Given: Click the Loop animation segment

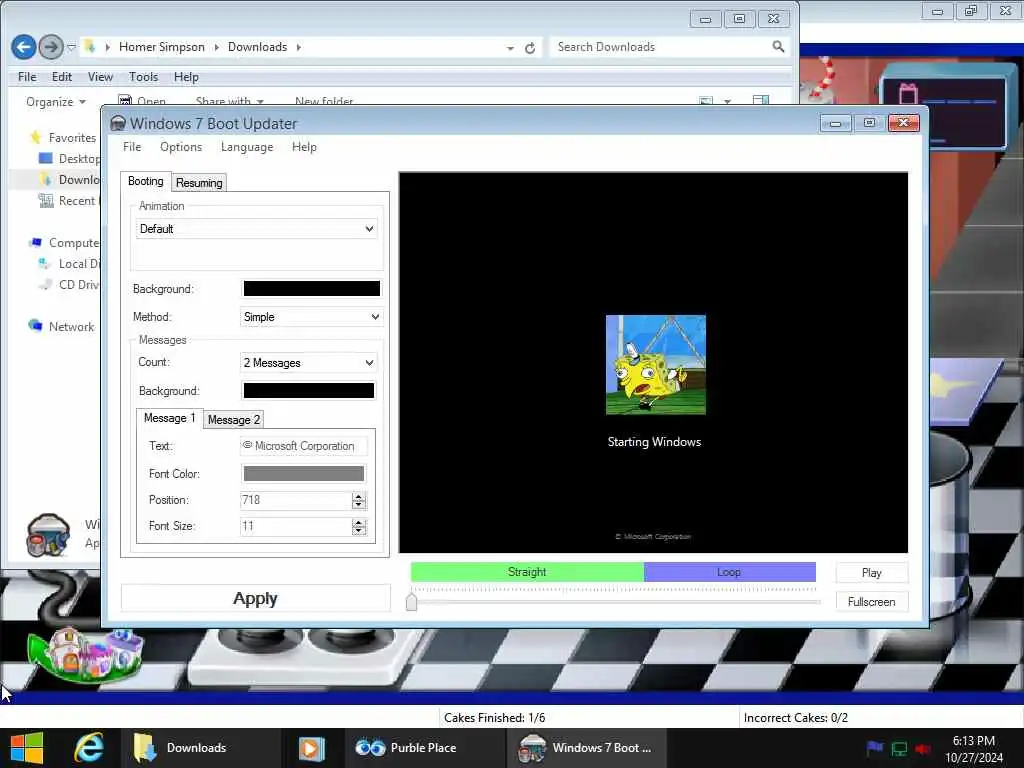Looking at the screenshot, I should pyautogui.click(x=729, y=571).
